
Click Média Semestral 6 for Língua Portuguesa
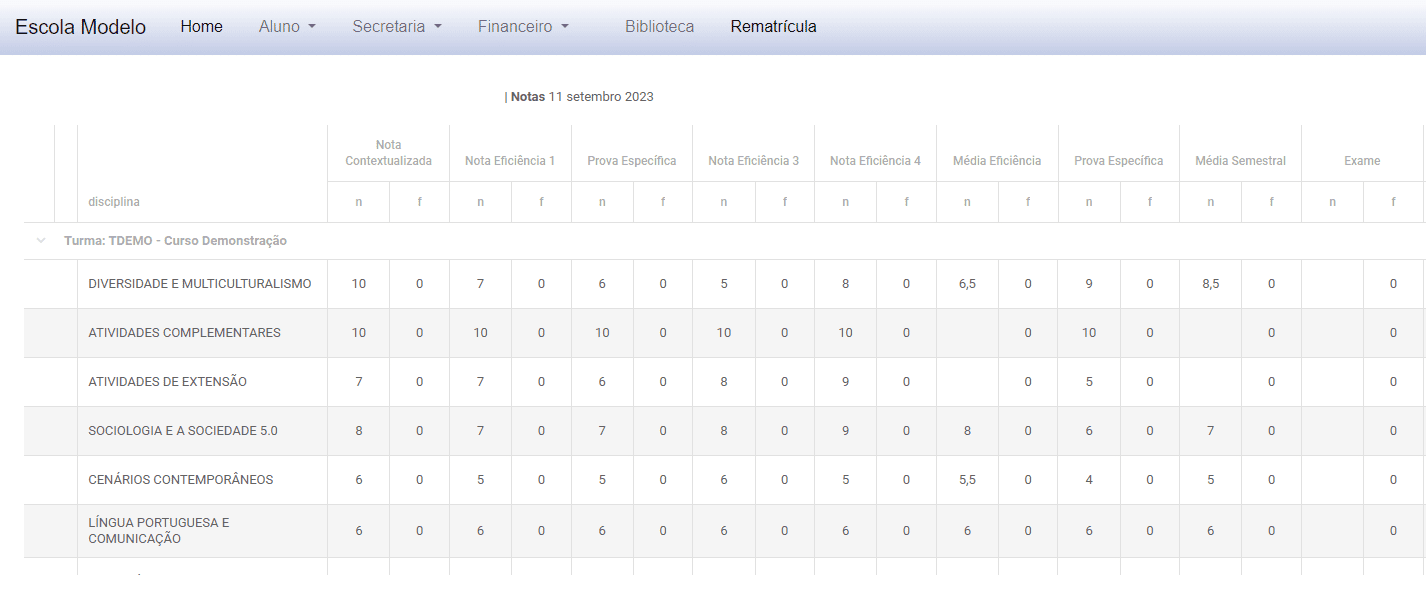coord(1210,531)
